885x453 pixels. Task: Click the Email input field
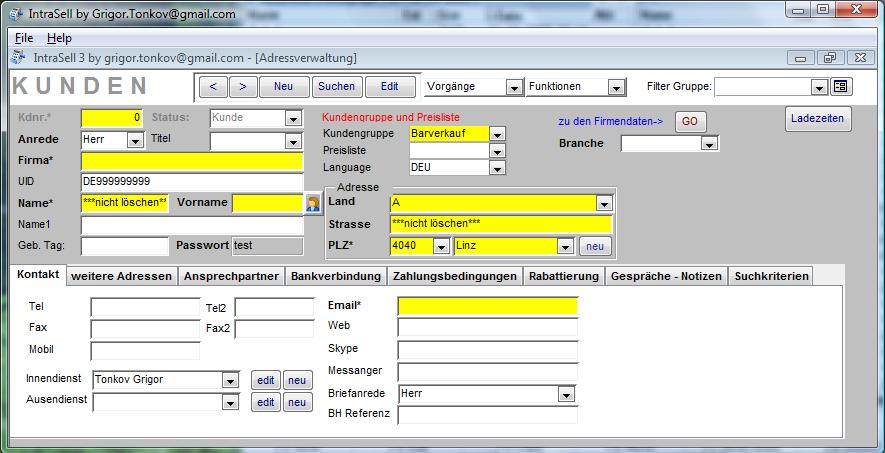coord(488,306)
